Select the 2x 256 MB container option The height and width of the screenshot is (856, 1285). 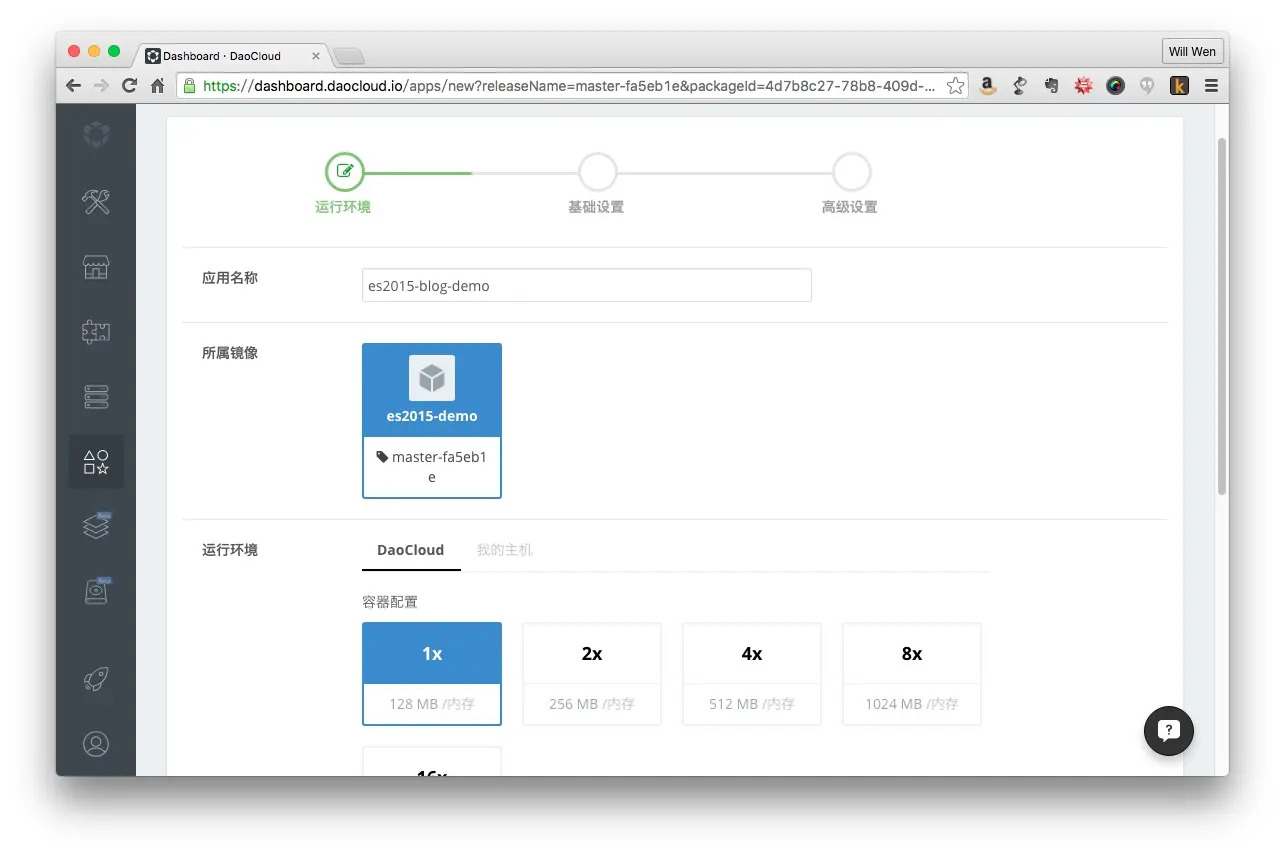click(x=592, y=674)
